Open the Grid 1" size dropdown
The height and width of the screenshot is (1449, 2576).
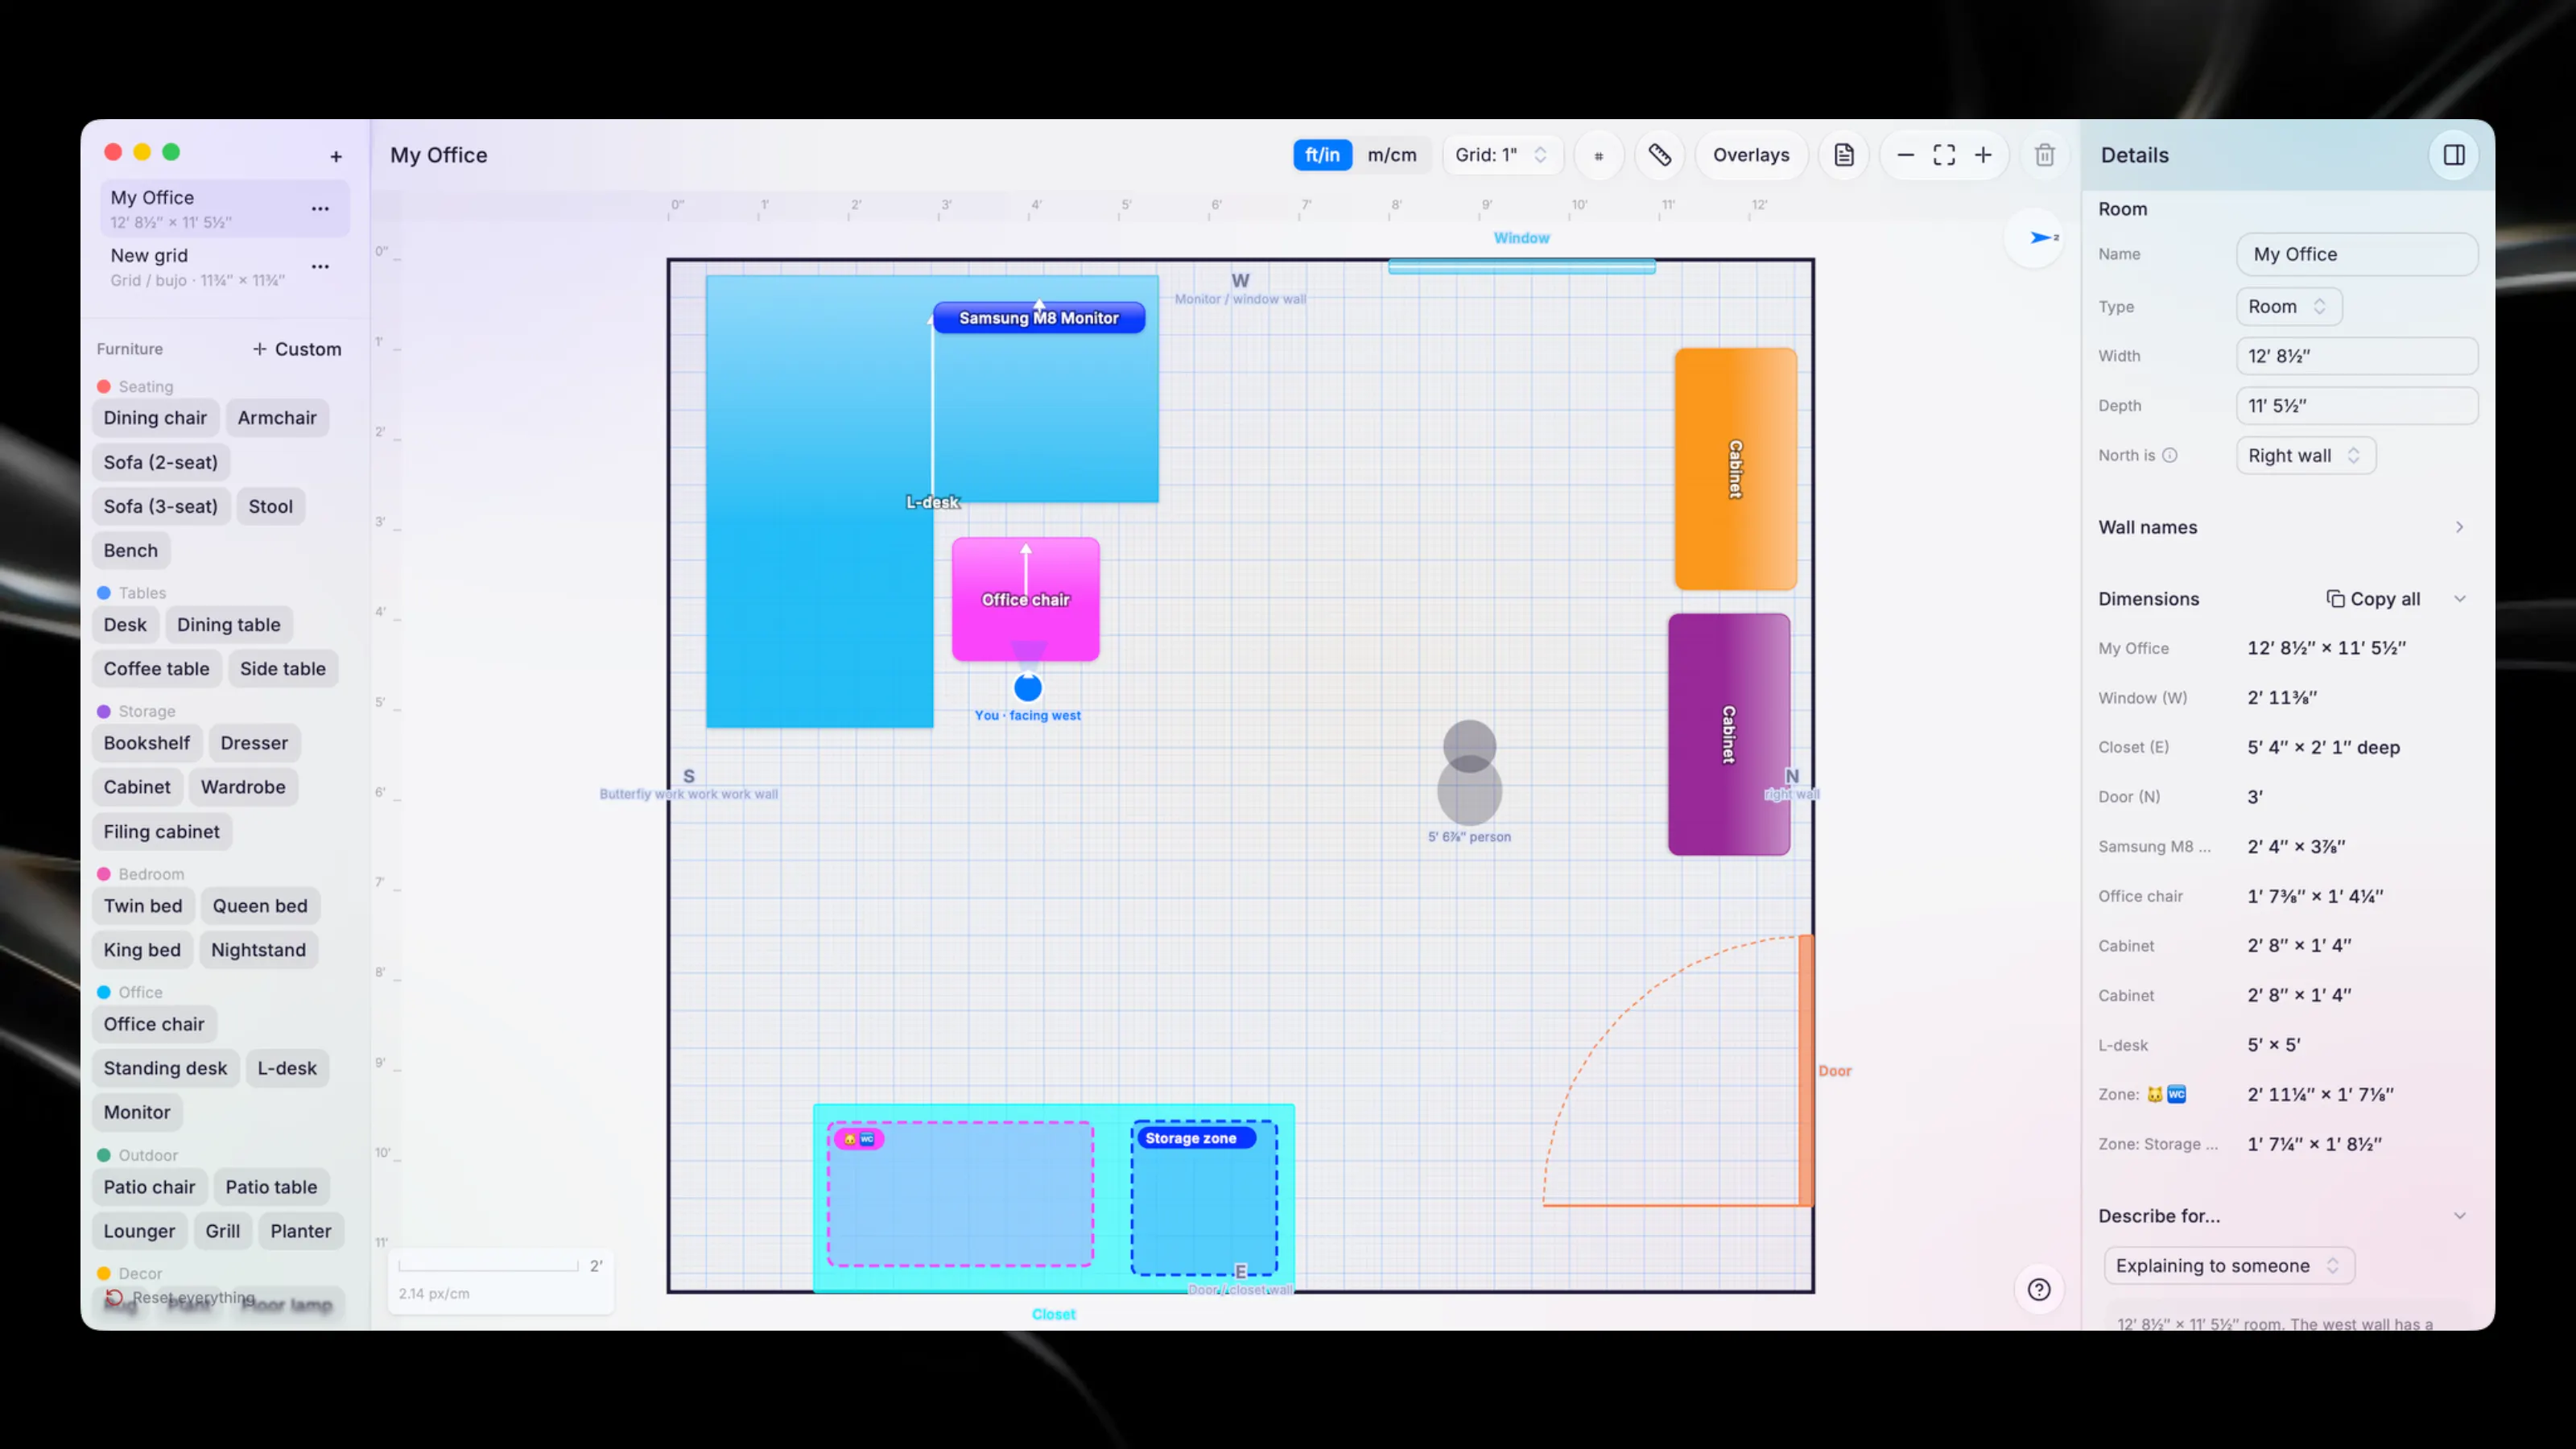1501,155
